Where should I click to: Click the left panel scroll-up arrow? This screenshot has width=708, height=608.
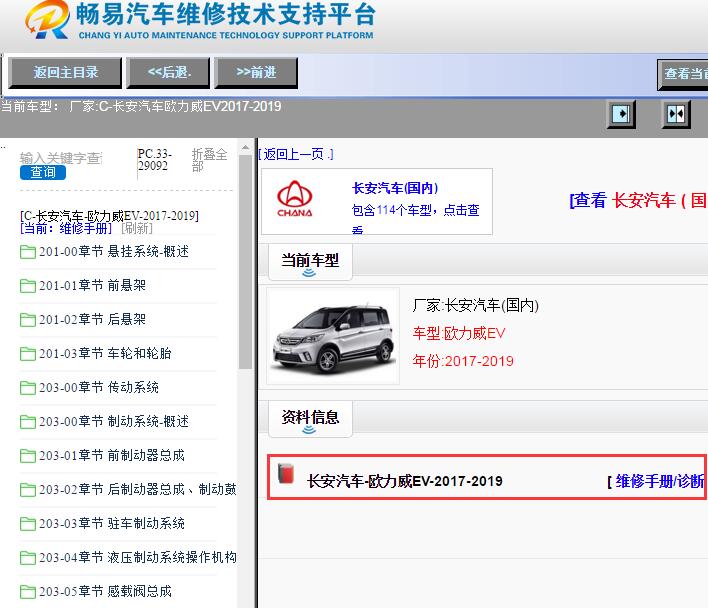tap(245, 148)
